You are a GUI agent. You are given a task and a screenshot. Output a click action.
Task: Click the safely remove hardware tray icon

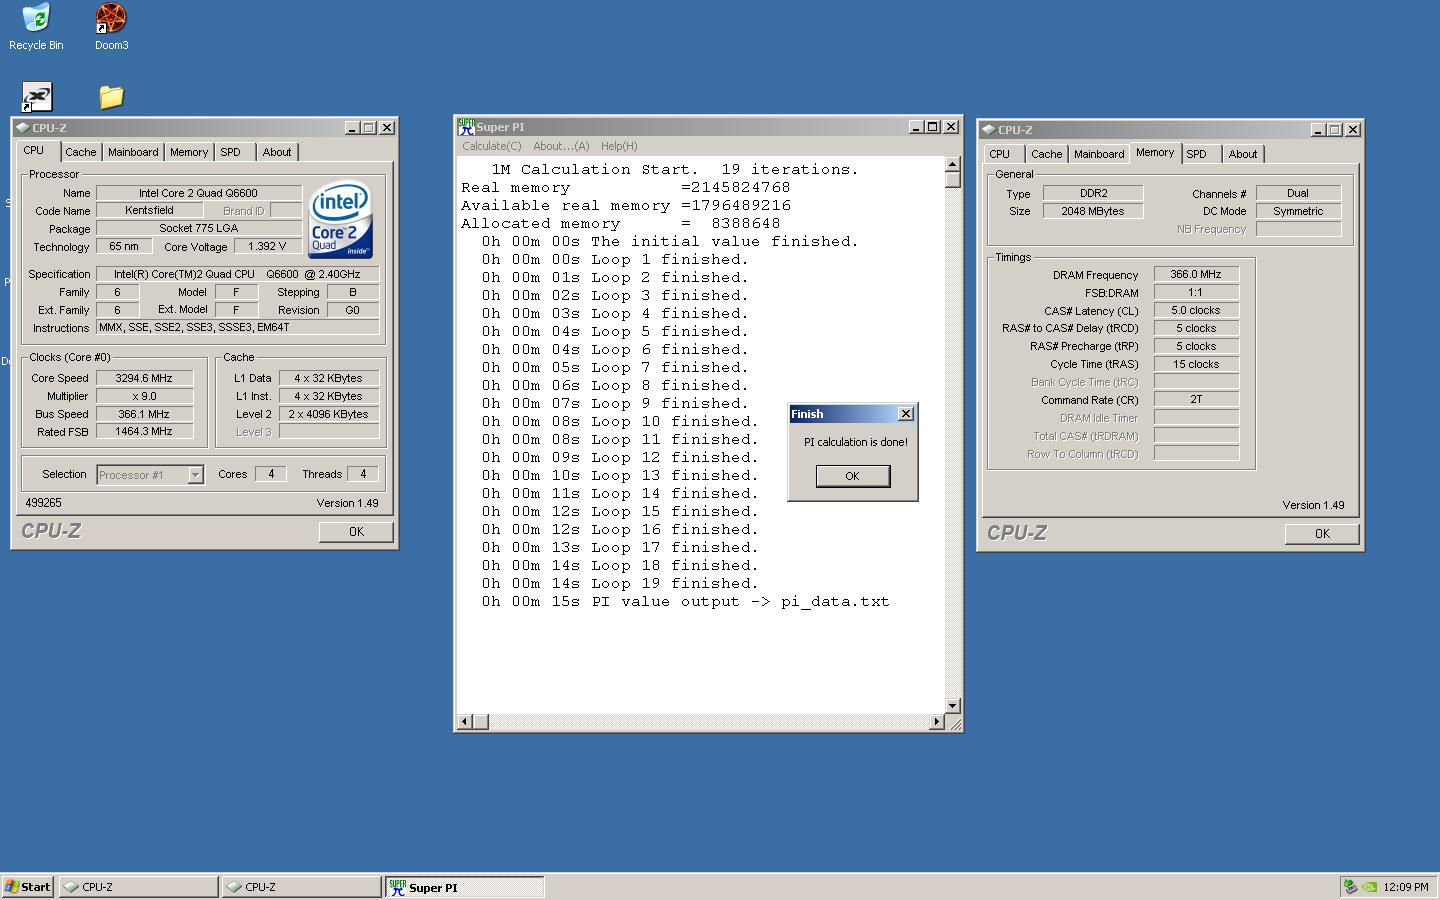click(1350, 886)
